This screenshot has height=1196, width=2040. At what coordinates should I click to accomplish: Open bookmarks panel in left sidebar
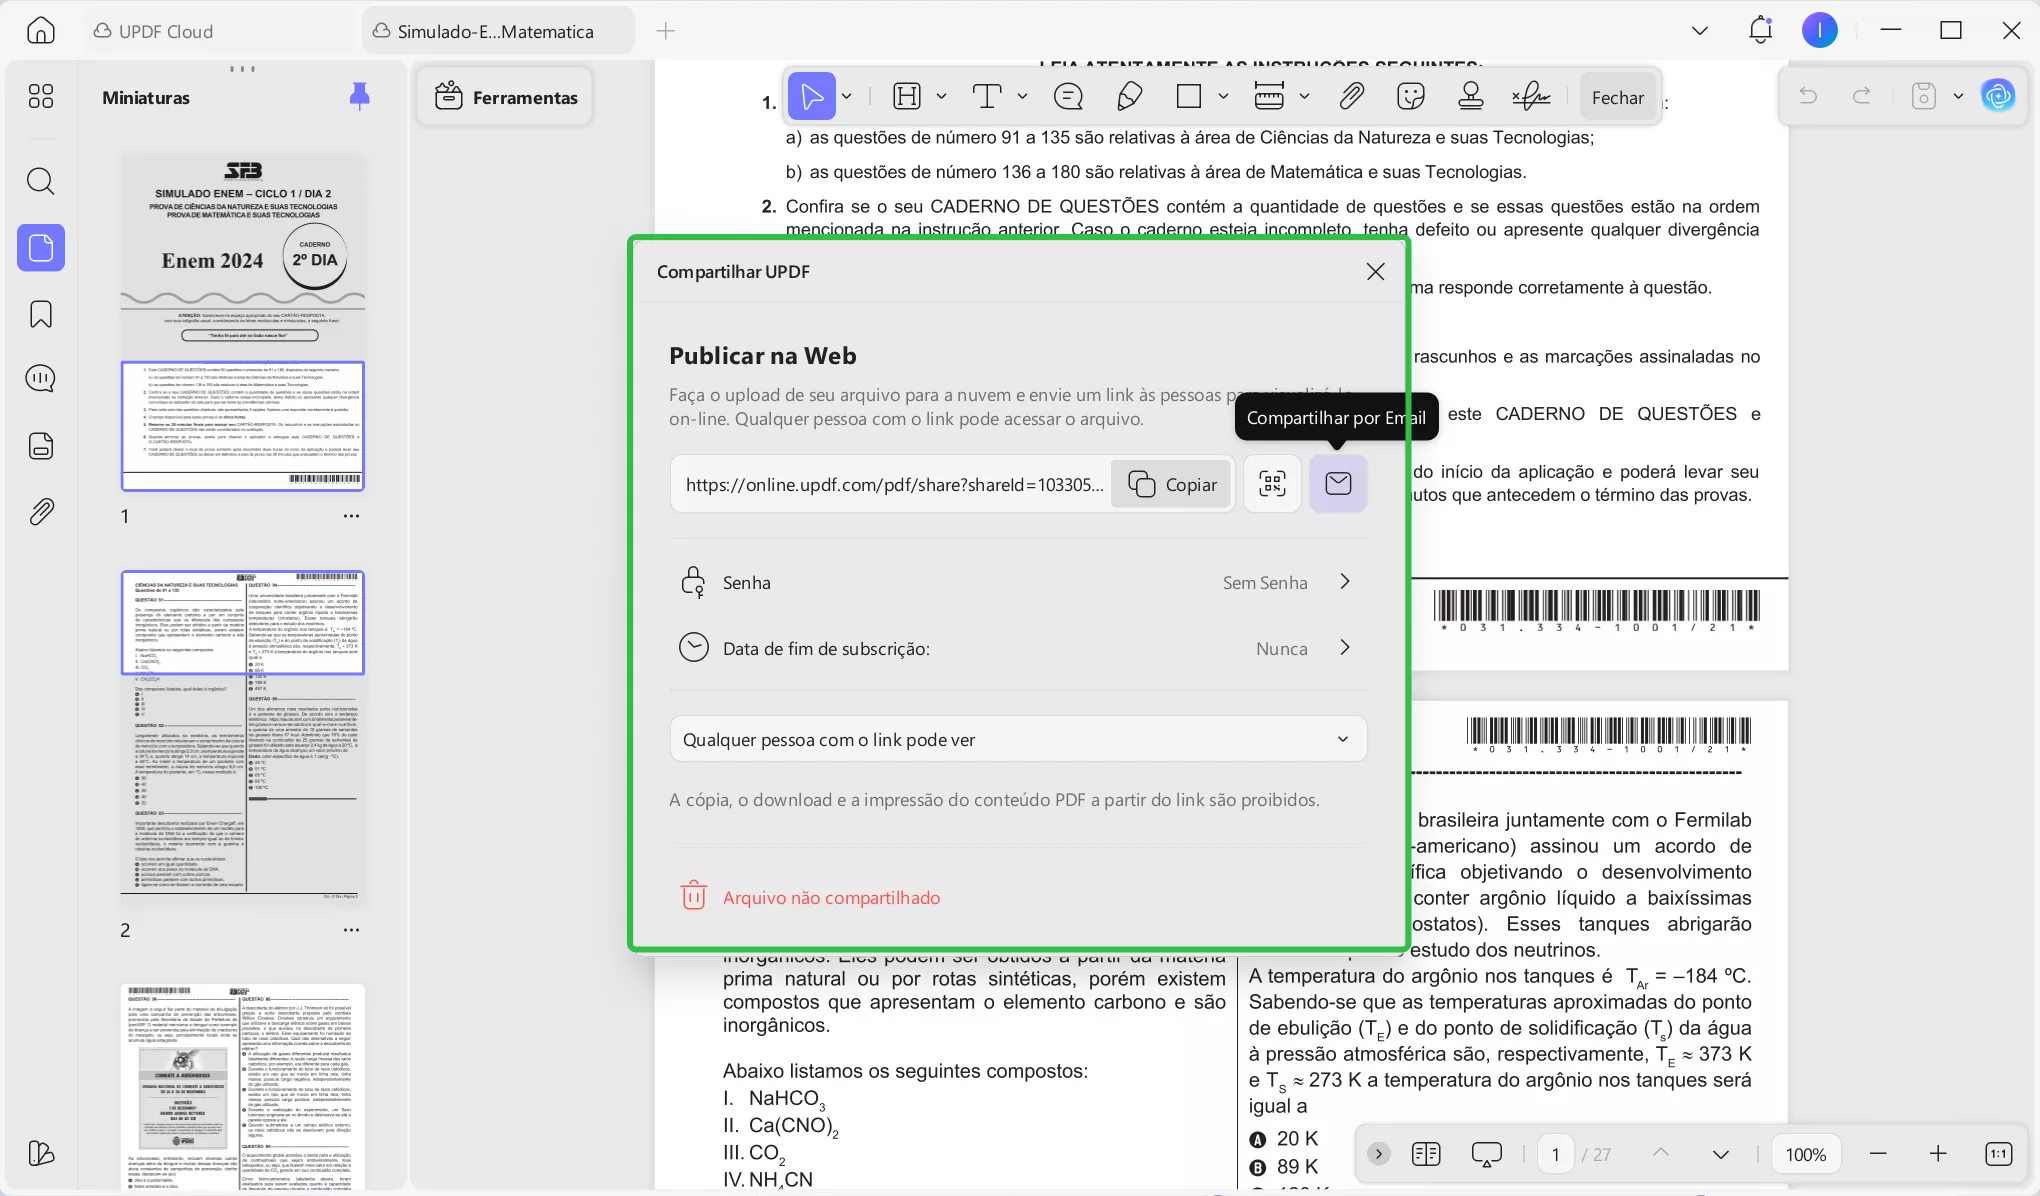pyautogui.click(x=41, y=314)
